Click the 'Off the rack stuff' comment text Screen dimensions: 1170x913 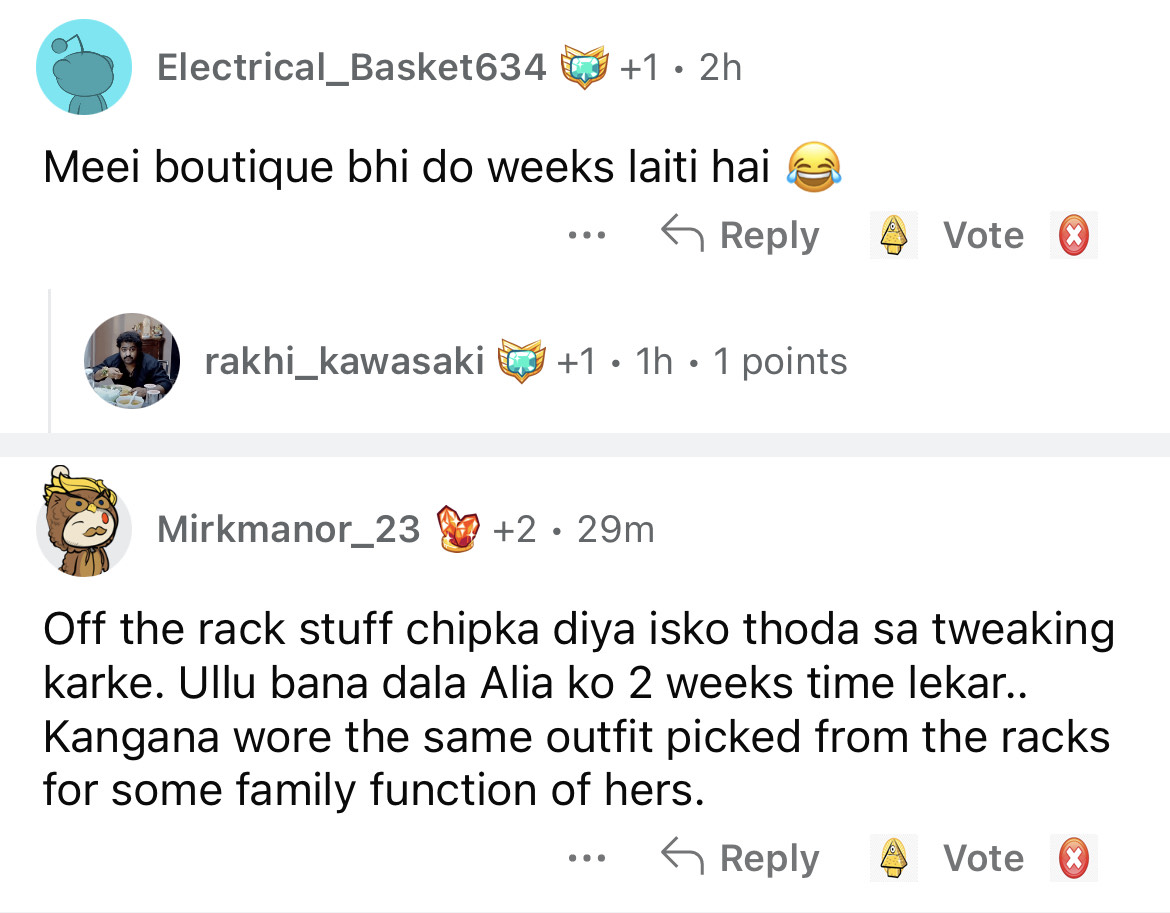(x=578, y=710)
